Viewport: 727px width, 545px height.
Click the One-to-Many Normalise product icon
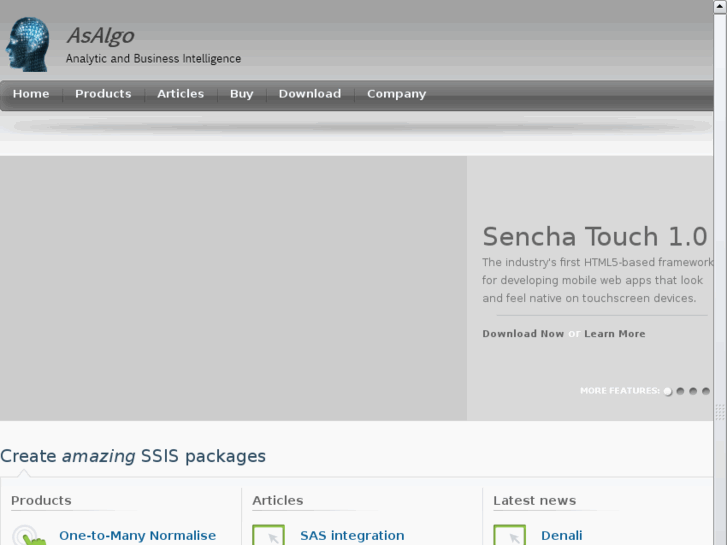[29, 536]
